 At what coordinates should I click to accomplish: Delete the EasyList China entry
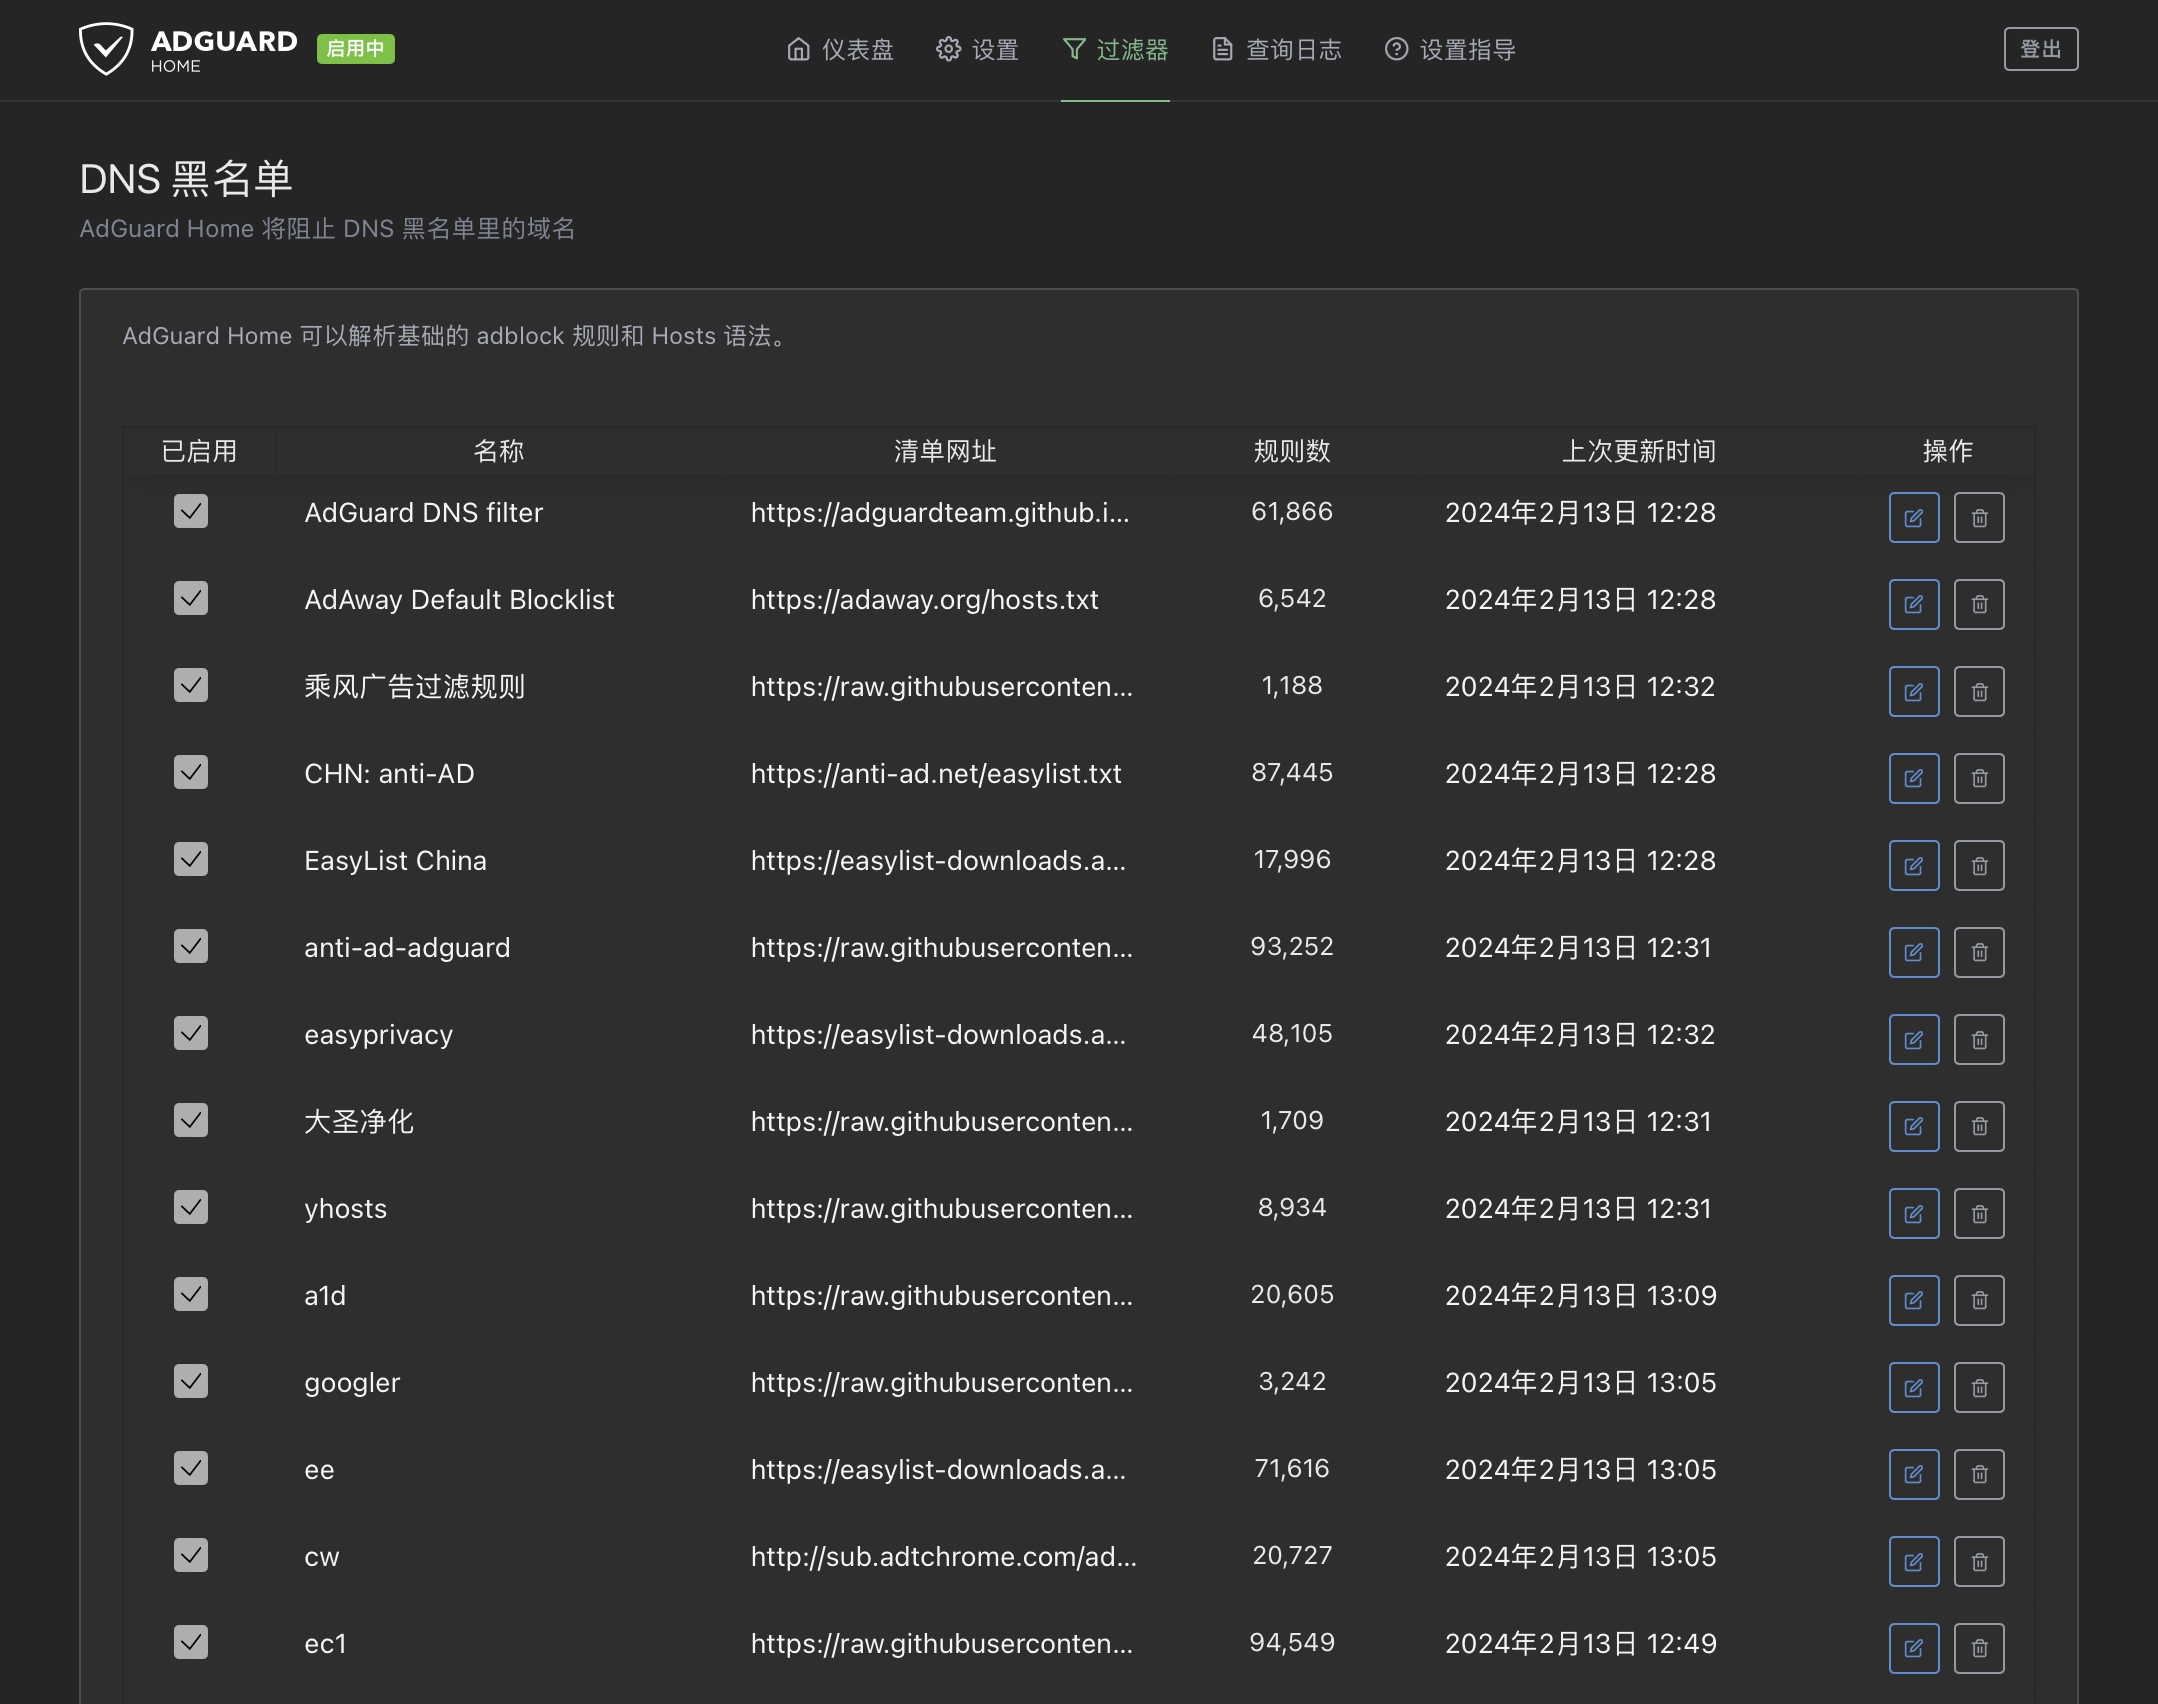coord(1979,865)
